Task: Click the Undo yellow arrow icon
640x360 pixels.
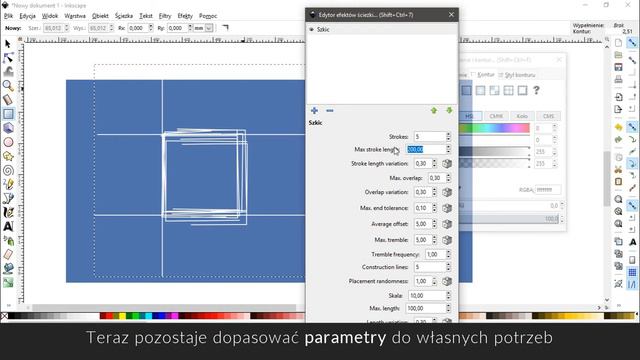Action: [618, 127]
